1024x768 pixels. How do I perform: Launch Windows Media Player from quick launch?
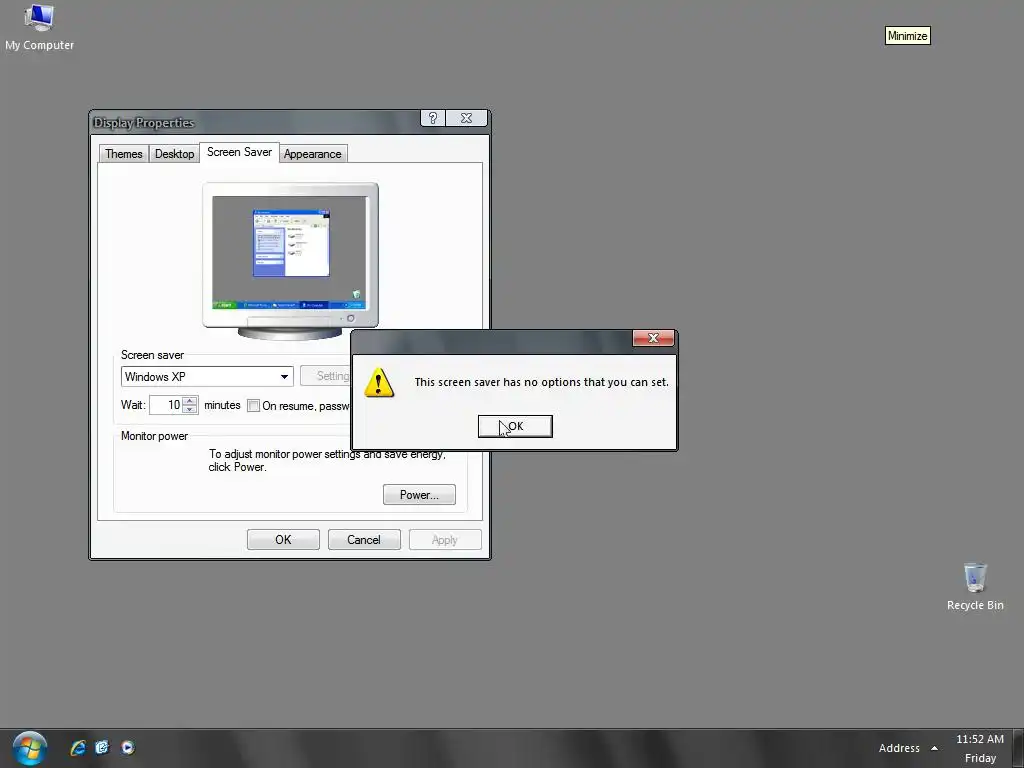128,748
